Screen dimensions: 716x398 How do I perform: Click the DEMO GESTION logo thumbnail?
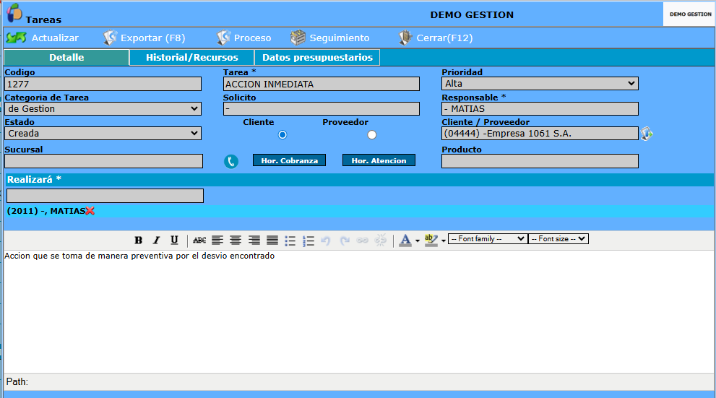point(689,14)
